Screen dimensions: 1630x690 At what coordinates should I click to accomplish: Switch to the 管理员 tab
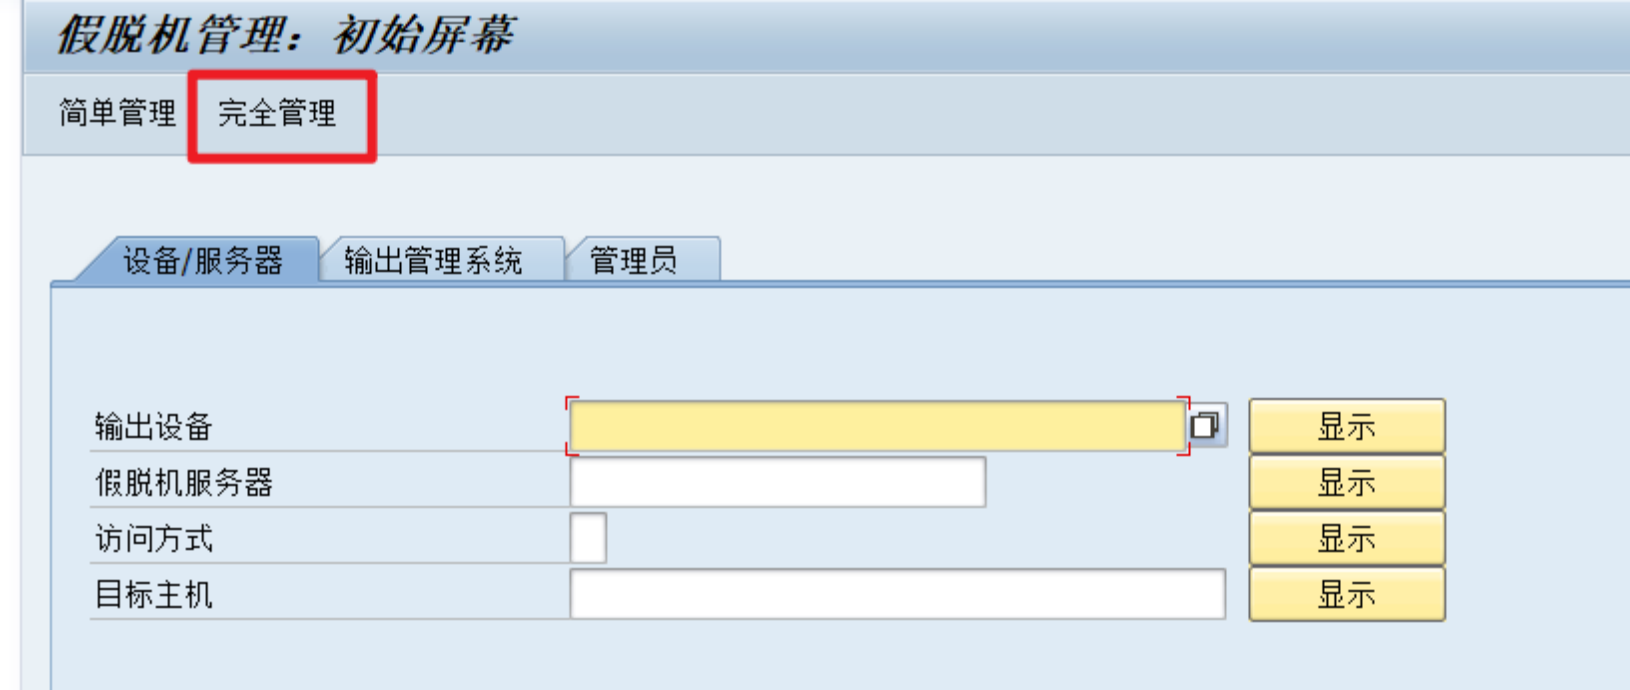click(x=634, y=259)
